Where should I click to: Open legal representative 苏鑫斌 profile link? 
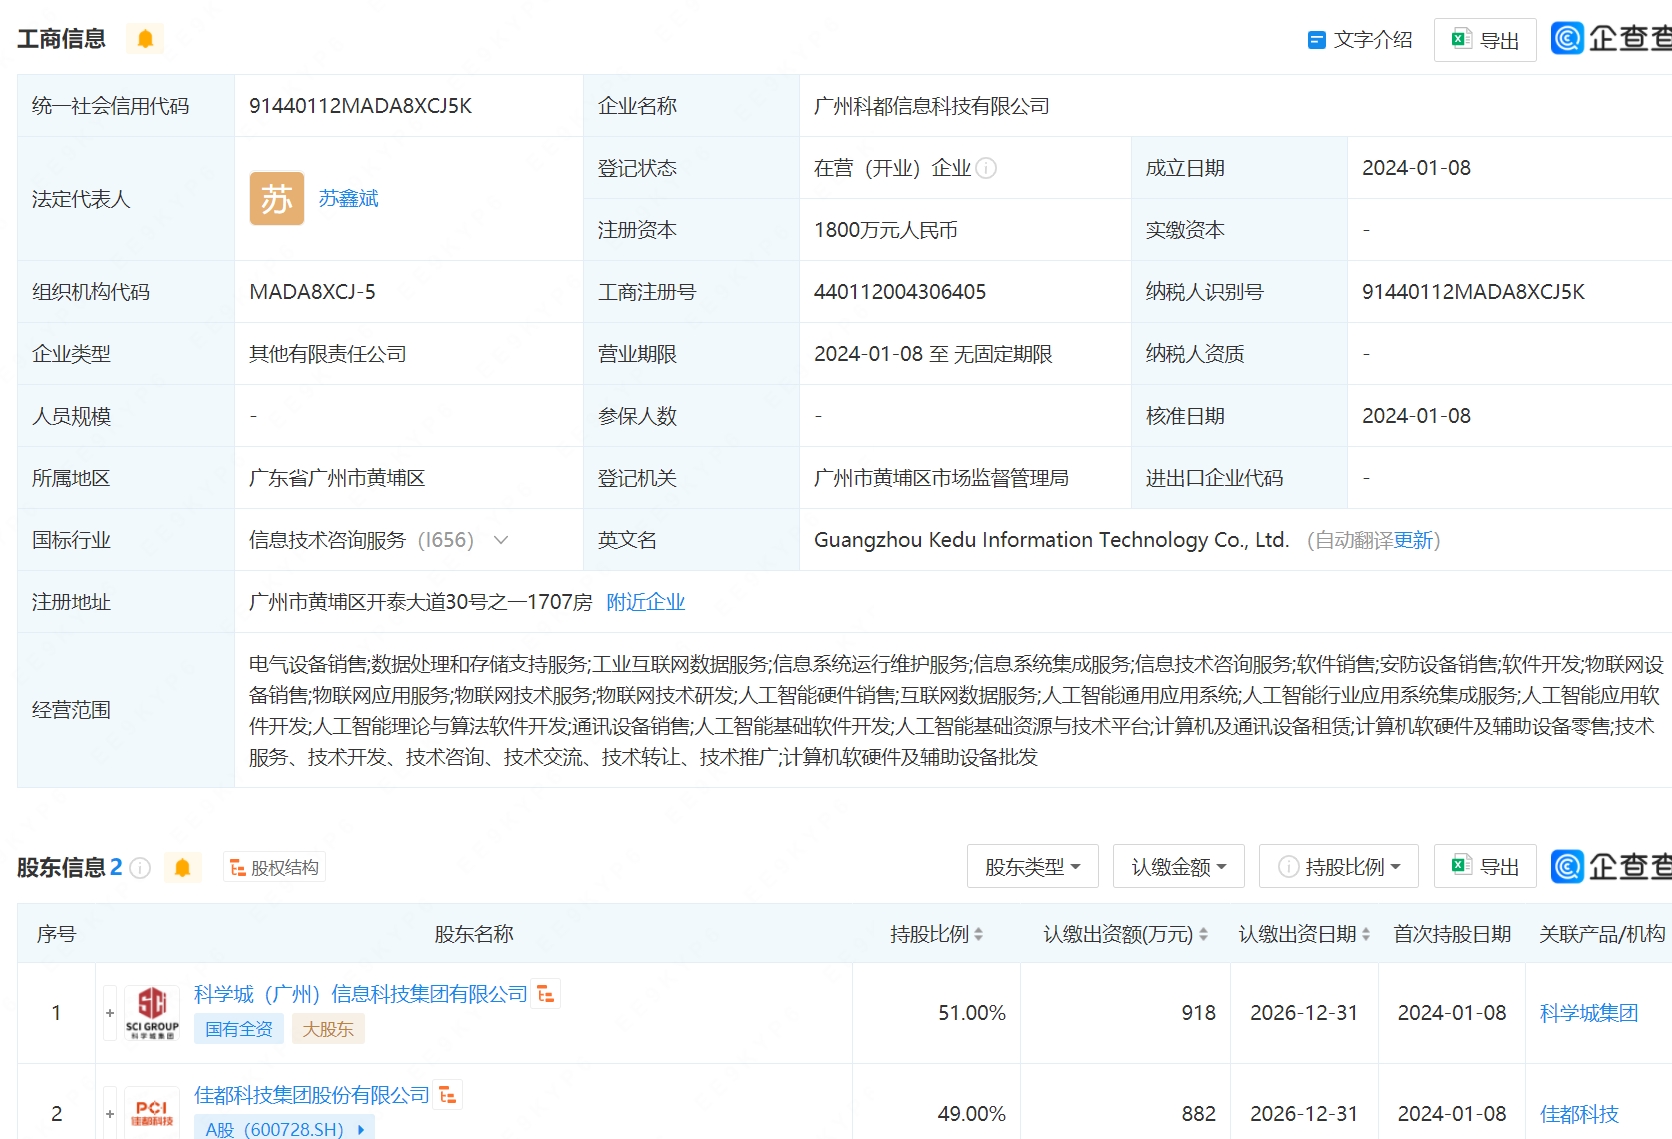347,198
